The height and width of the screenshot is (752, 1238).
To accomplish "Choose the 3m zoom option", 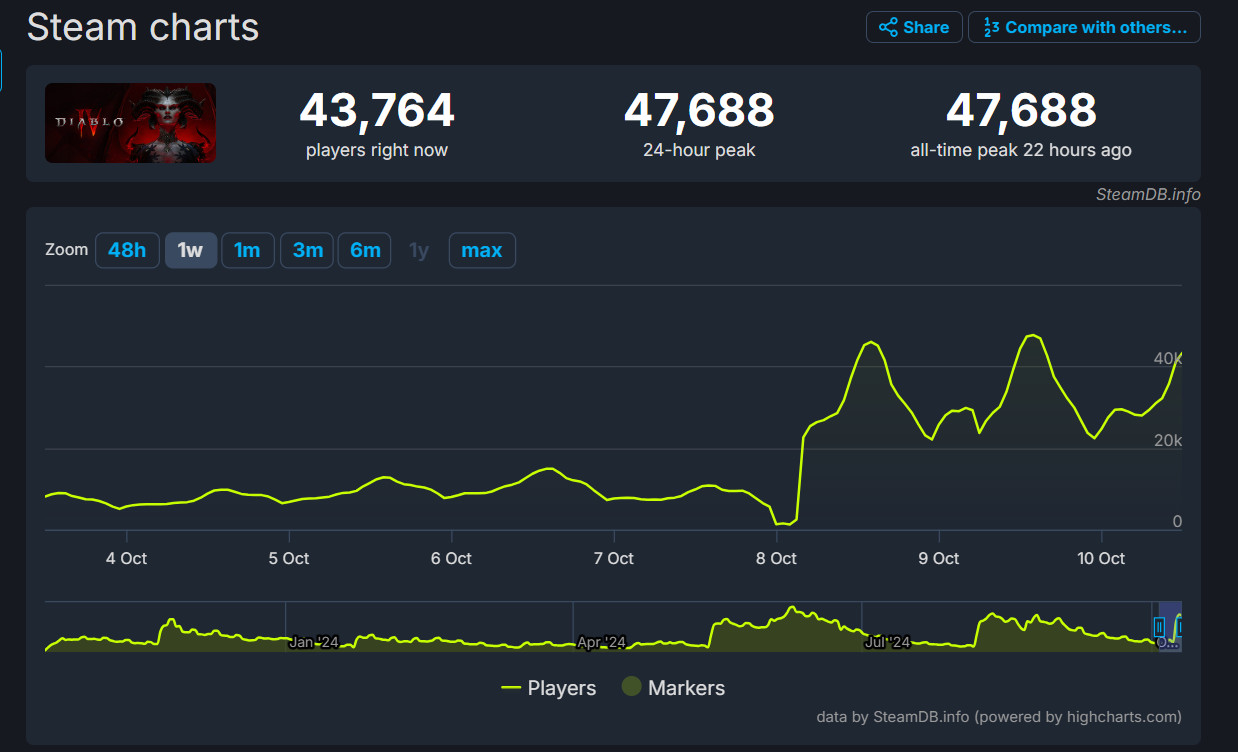I will pyautogui.click(x=307, y=250).
